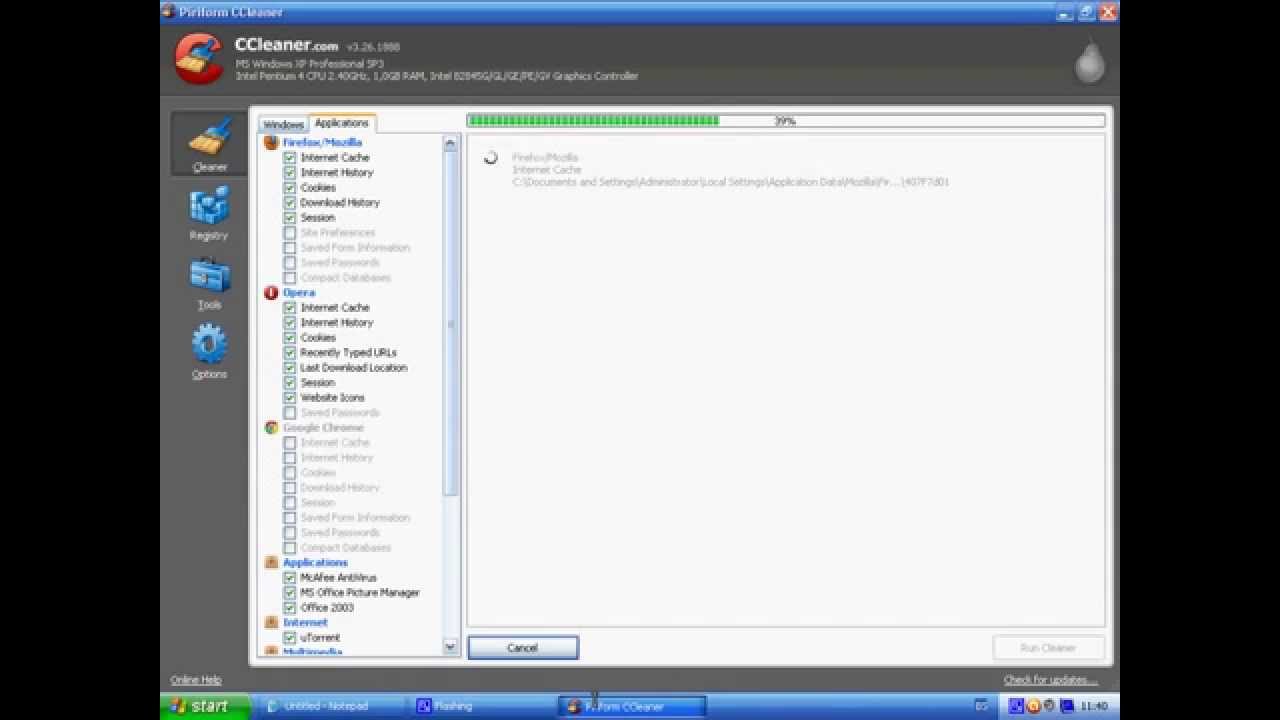This screenshot has width=1280, height=720.
Task: Select the Applications tab
Action: 342,123
